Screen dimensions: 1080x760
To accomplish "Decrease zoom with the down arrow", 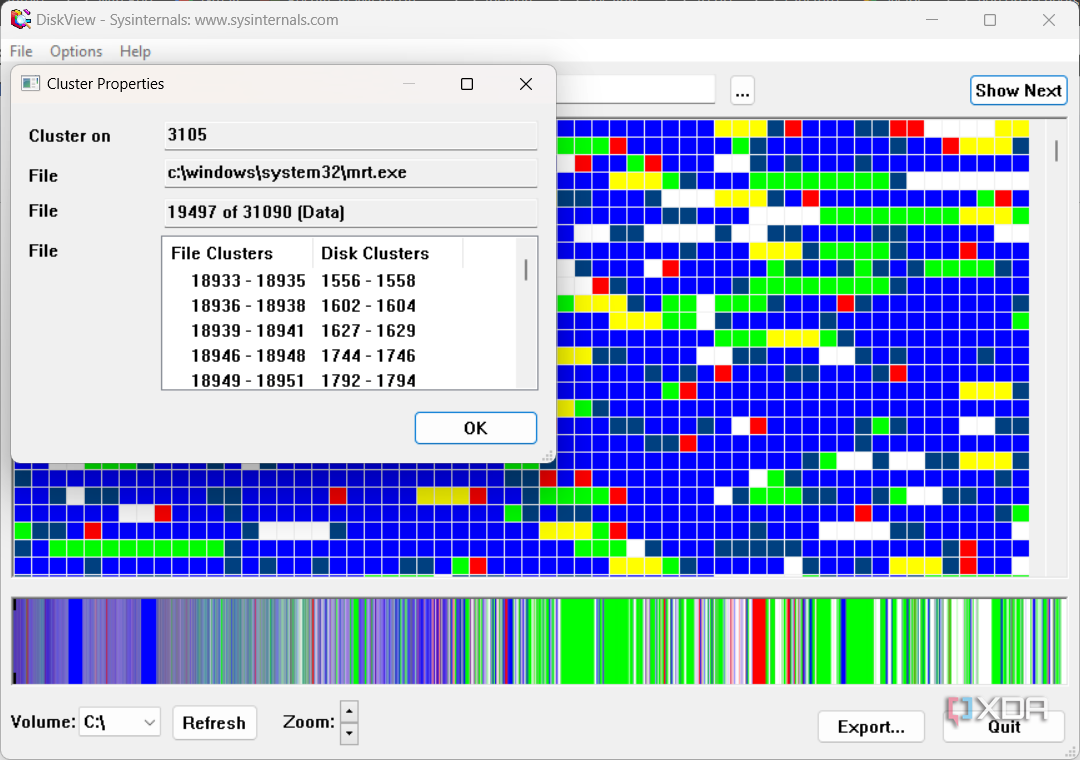I will [x=349, y=733].
